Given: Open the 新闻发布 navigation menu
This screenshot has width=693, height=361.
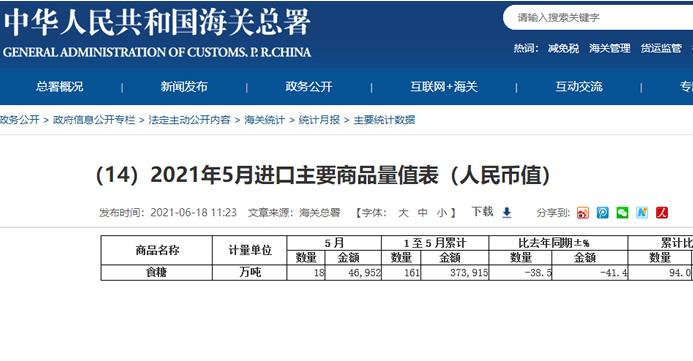Looking at the screenshot, I should pyautogui.click(x=184, y=87).
